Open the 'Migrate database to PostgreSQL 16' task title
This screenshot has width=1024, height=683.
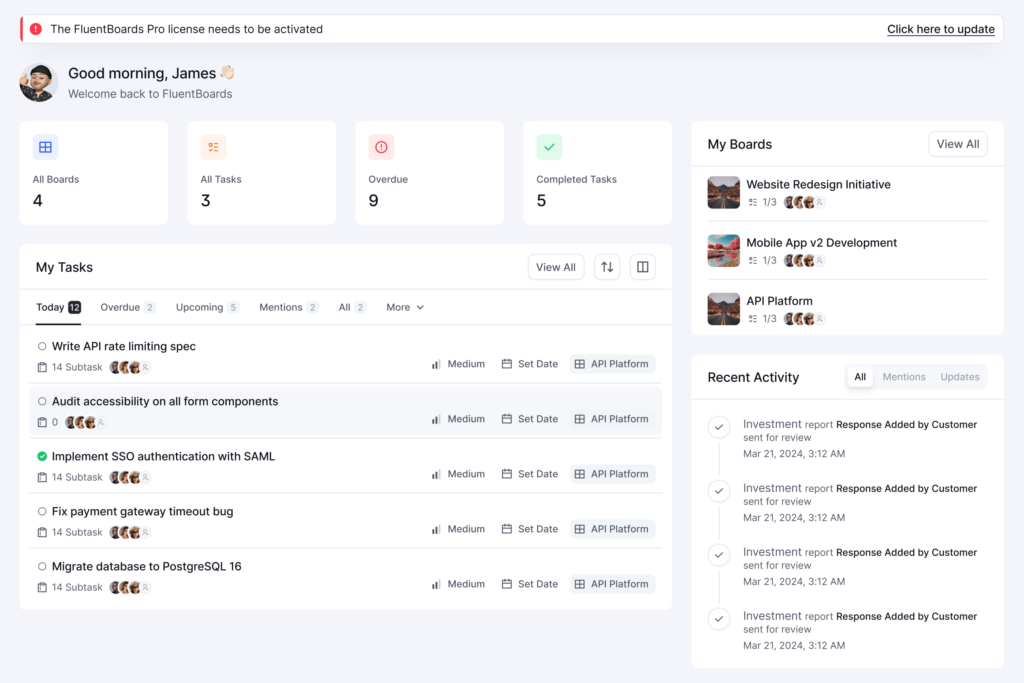(146, 566)
